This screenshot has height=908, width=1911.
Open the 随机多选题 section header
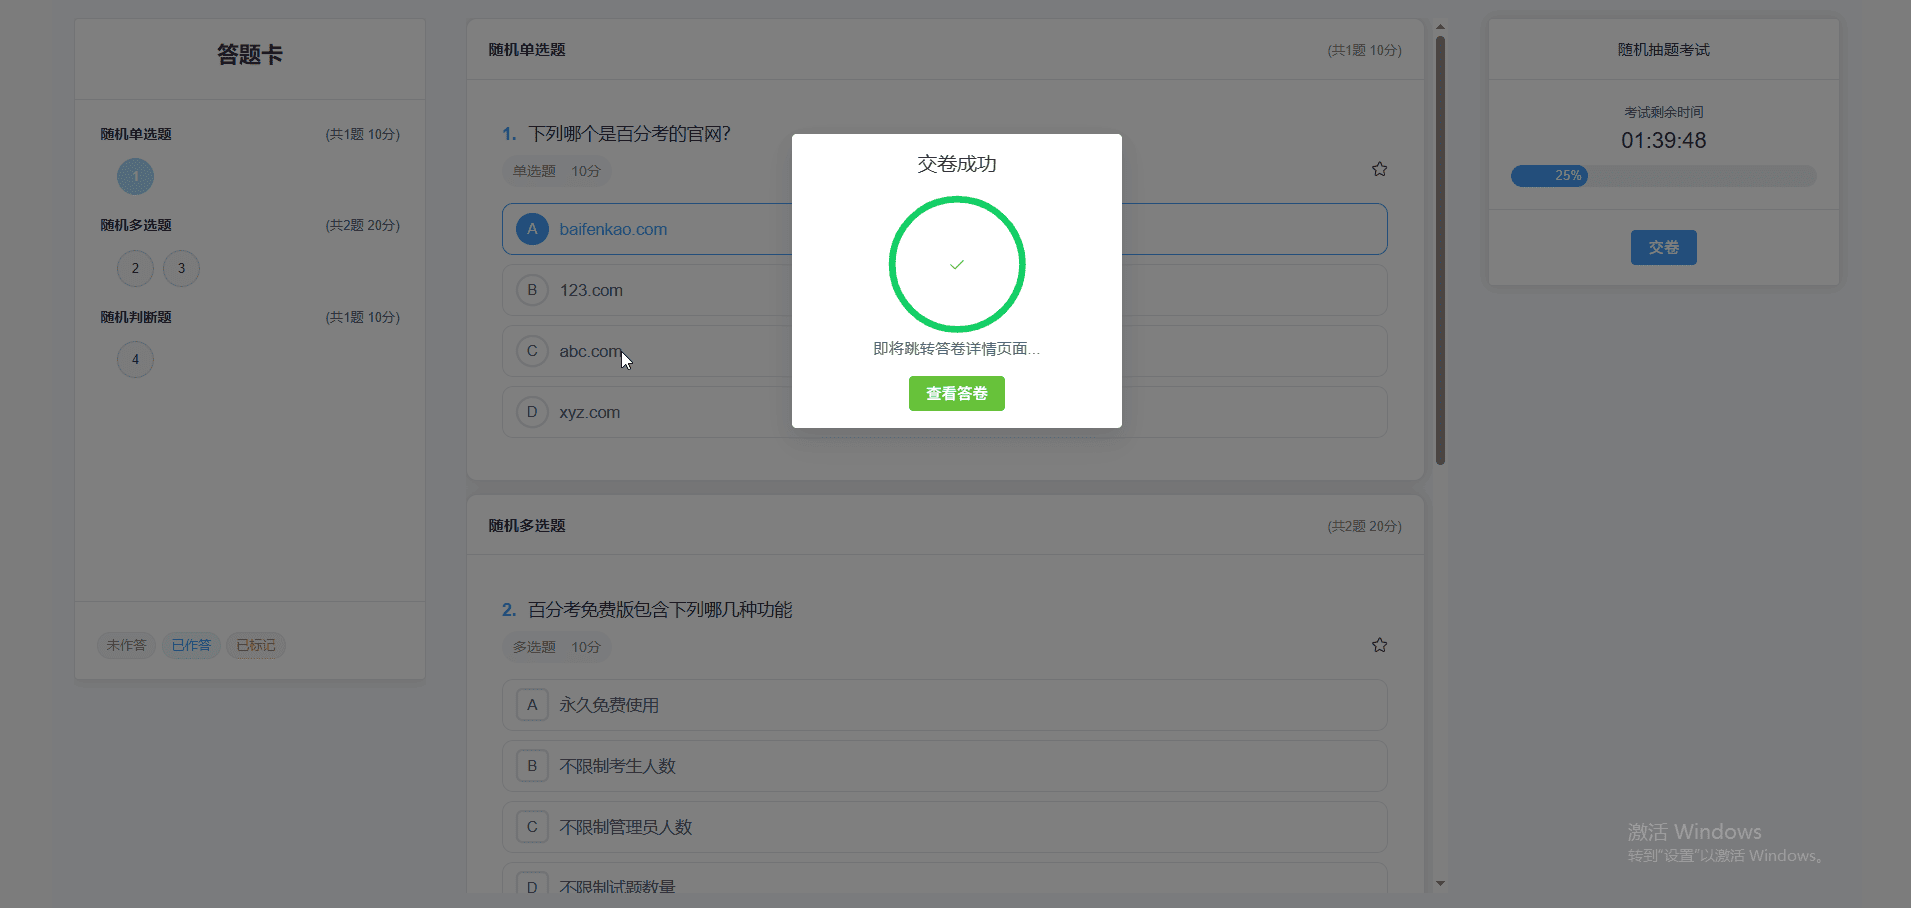(x=526, y=525)
